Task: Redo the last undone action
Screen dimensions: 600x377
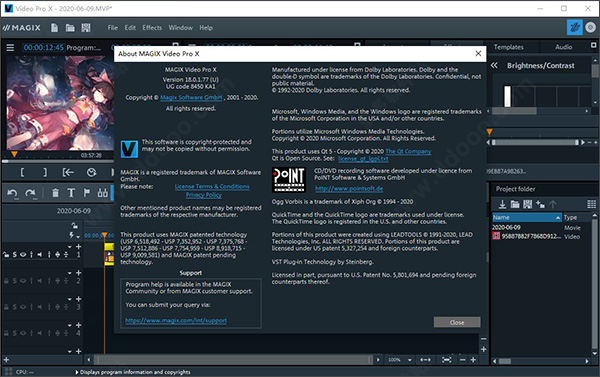Action: coord(30,193)
